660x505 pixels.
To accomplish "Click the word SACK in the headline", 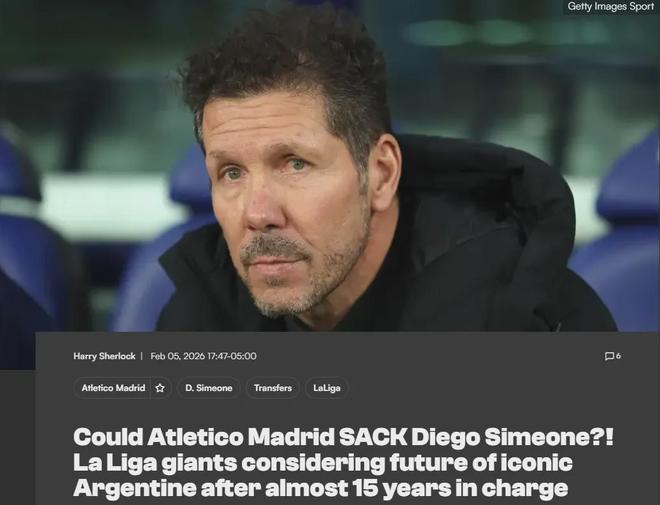I will point(373,438).
